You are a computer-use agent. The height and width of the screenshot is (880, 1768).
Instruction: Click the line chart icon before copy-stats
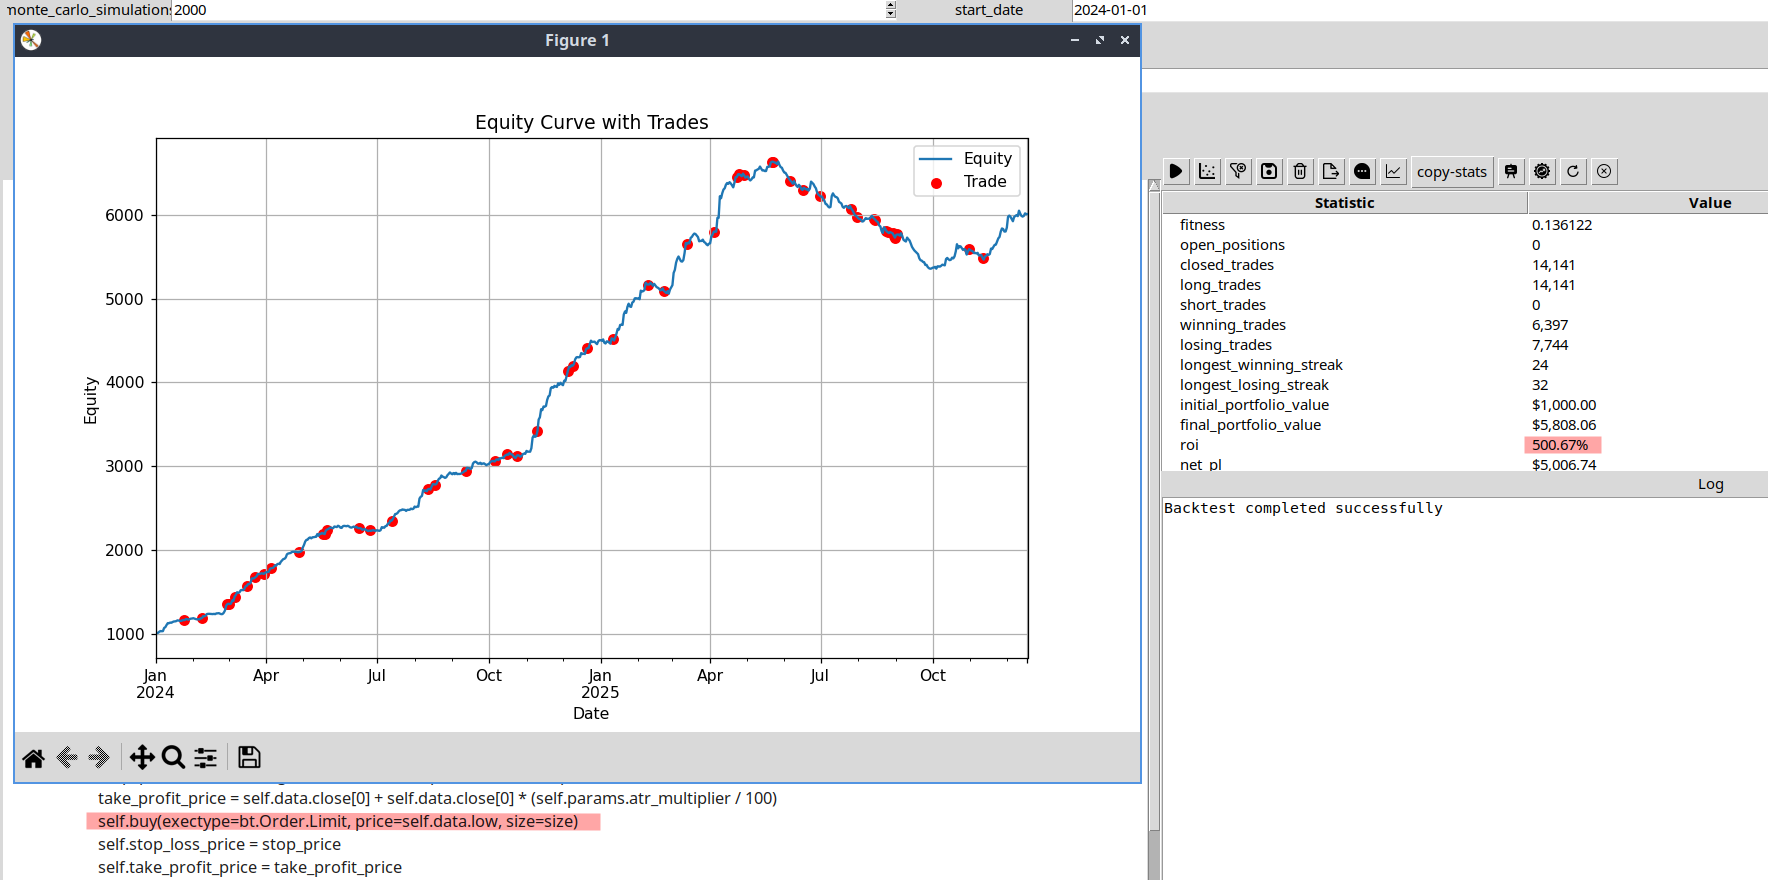[x=1393, y=171]
